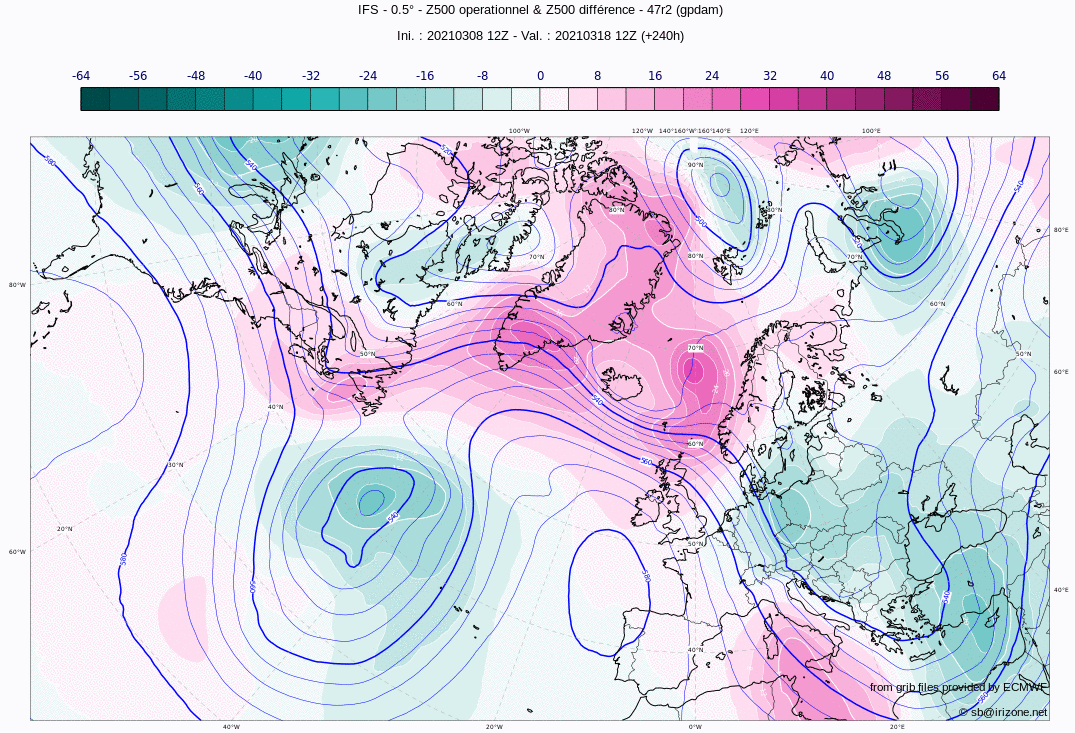The width and height of the screenshot is (1075, 733).
Task: Click the '48' colorbar label
Action: tap(884, 75)
